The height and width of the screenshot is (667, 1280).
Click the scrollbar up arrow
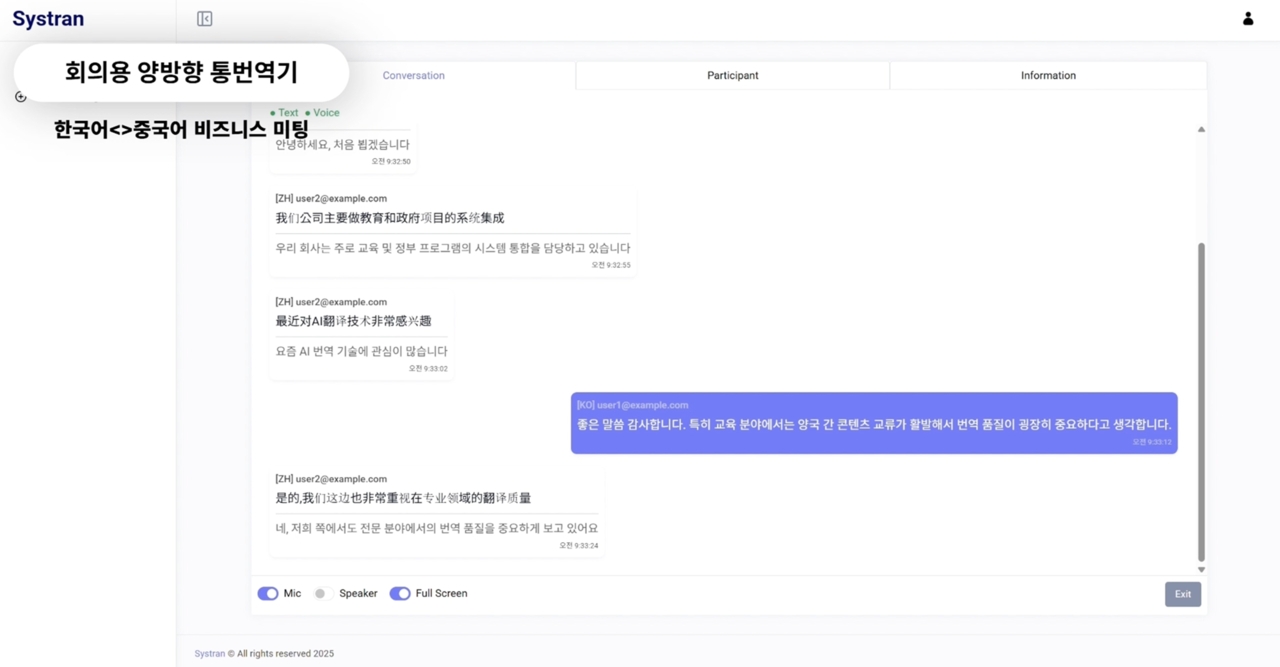(1201, 129)
